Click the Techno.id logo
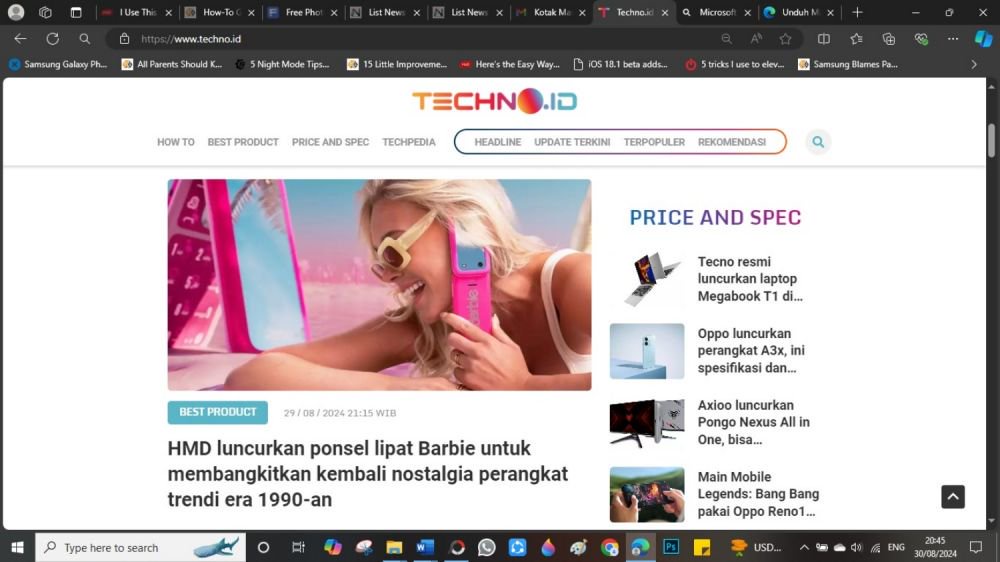The height and width of the screenshot is (562, 1000). click(495, 101)
